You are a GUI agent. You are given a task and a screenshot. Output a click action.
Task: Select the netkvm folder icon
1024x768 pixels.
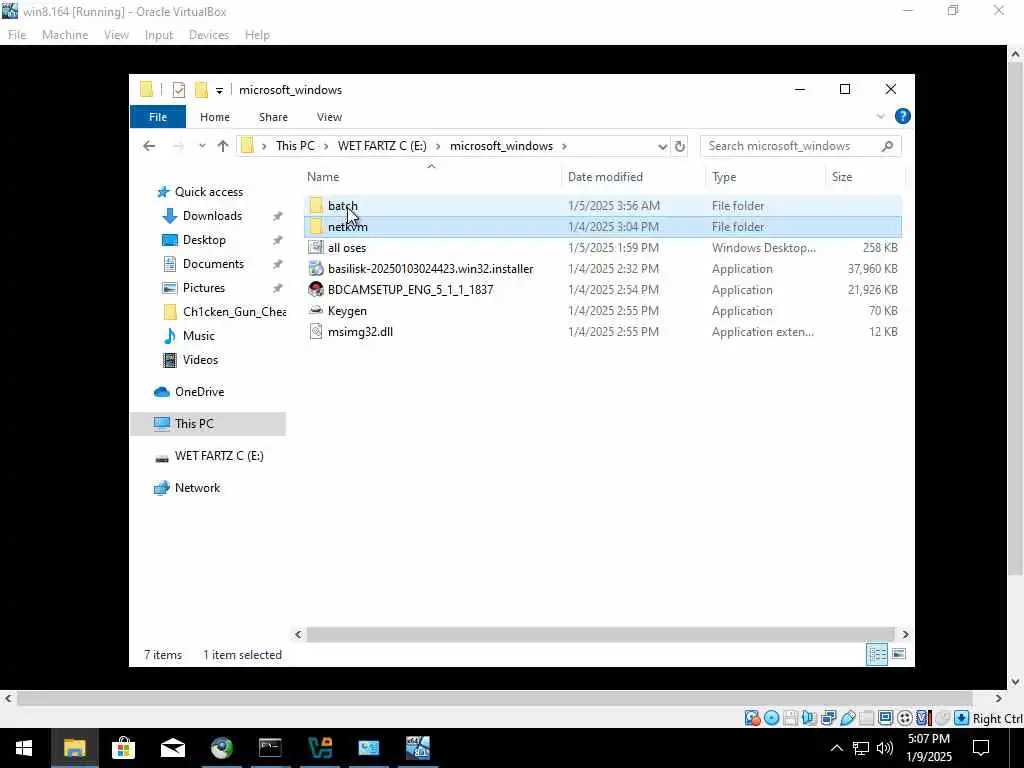[316, 227]
